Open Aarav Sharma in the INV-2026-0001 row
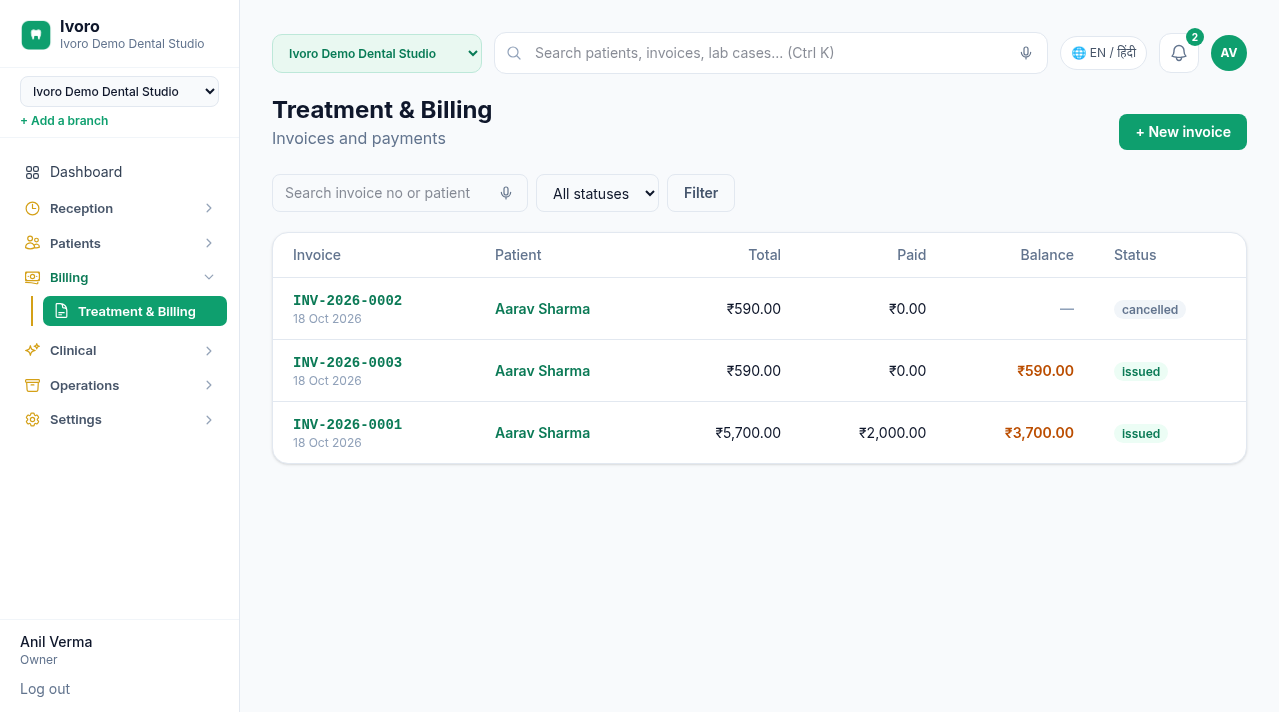The width and height of the screenshot is (1279, 712). [x=542, y=433]
